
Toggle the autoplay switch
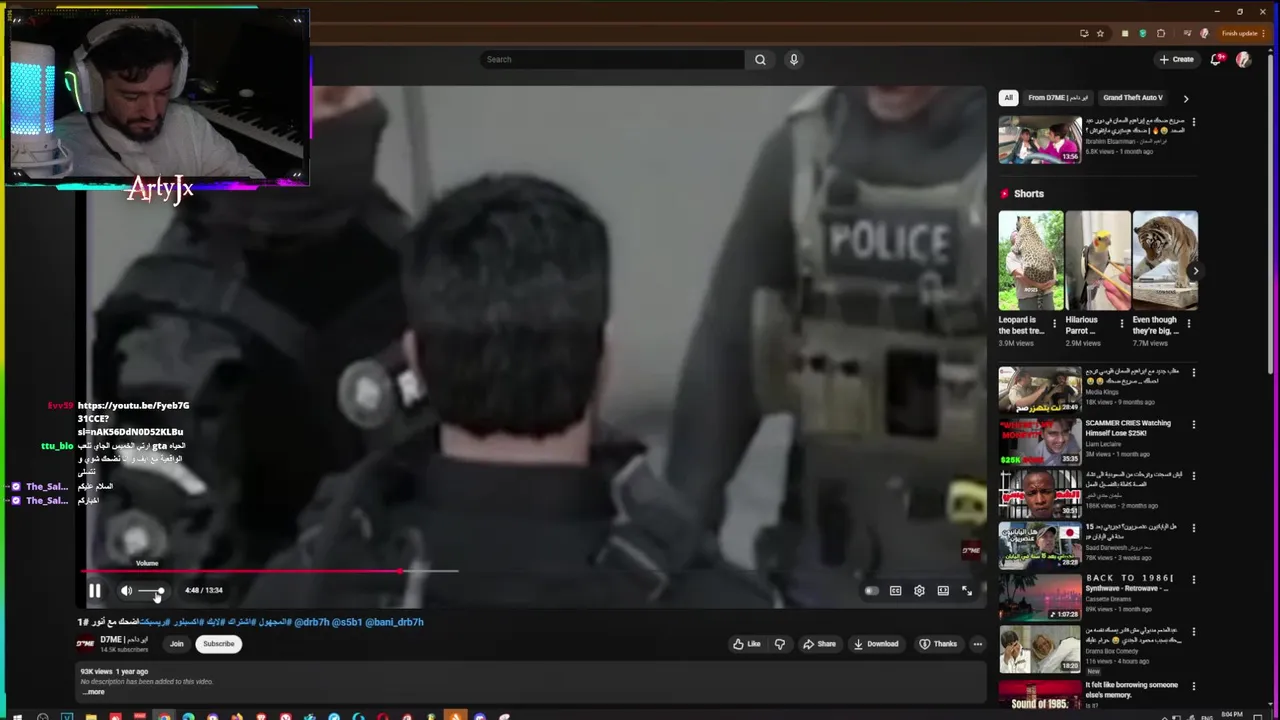click(871, 591)
